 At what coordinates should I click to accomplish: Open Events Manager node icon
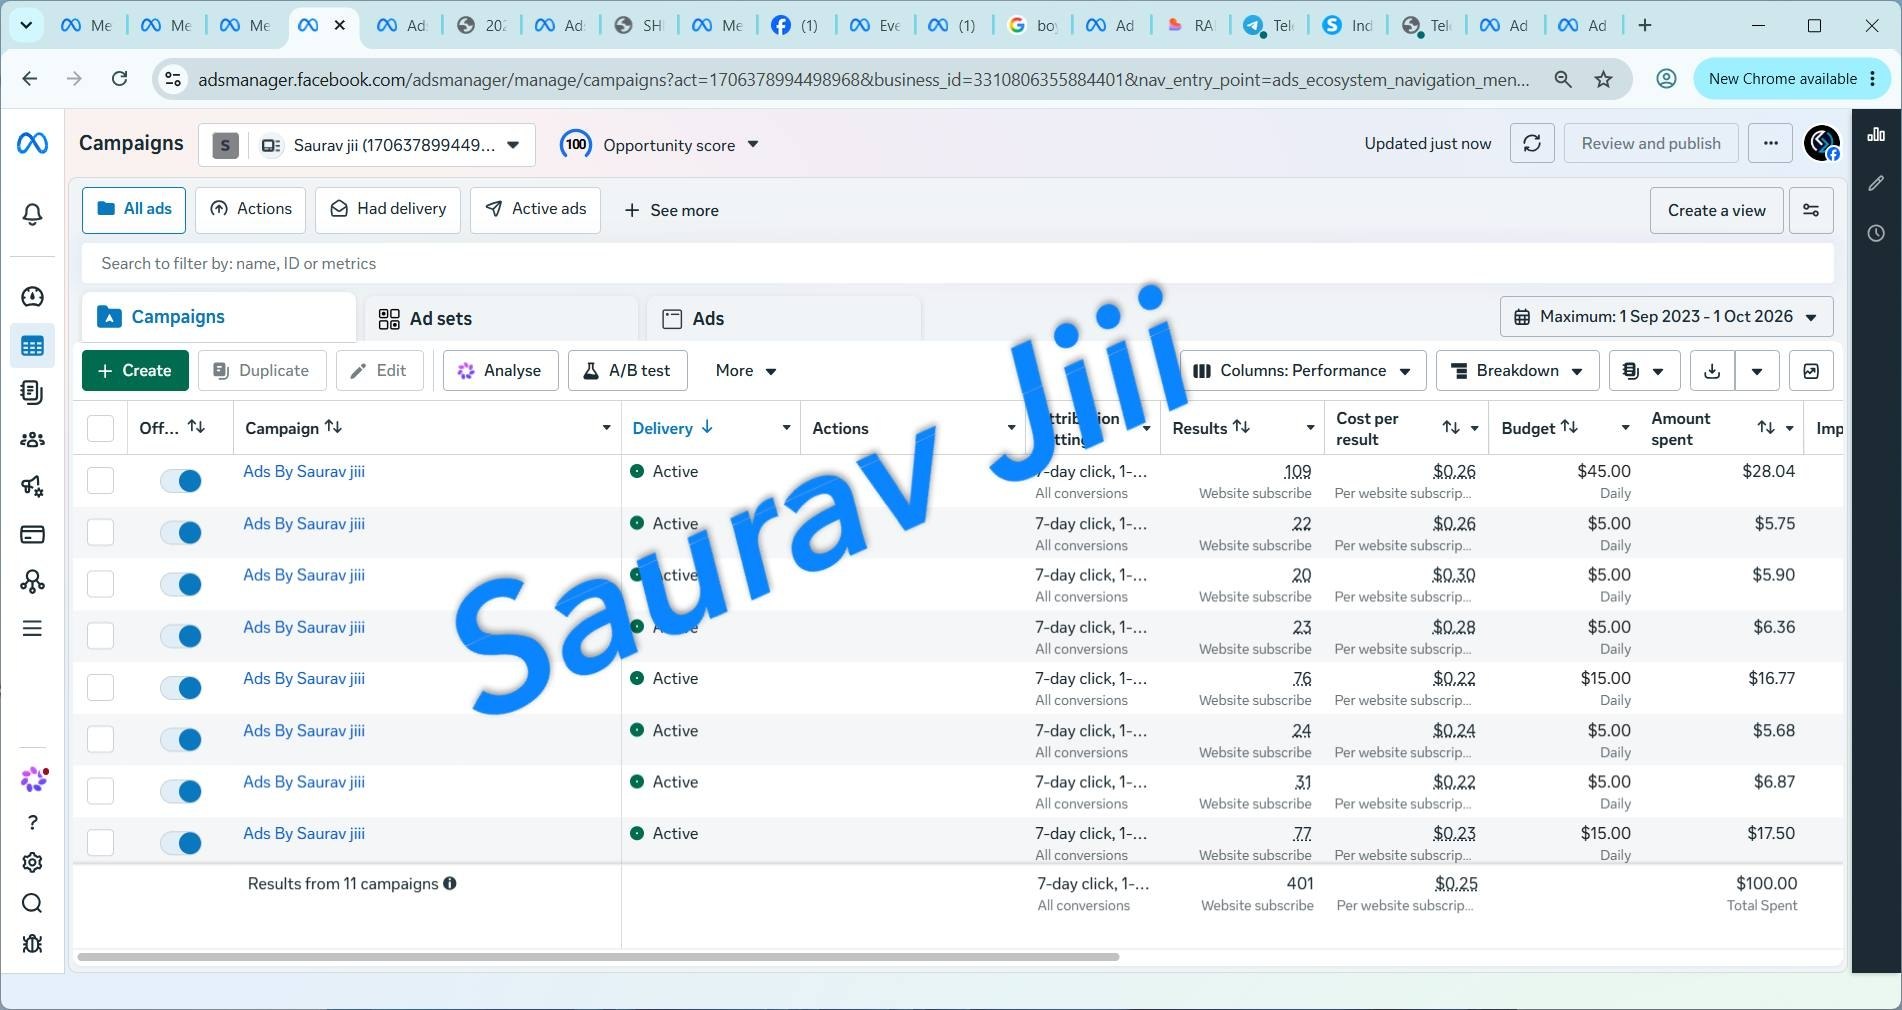coord(32,581)
